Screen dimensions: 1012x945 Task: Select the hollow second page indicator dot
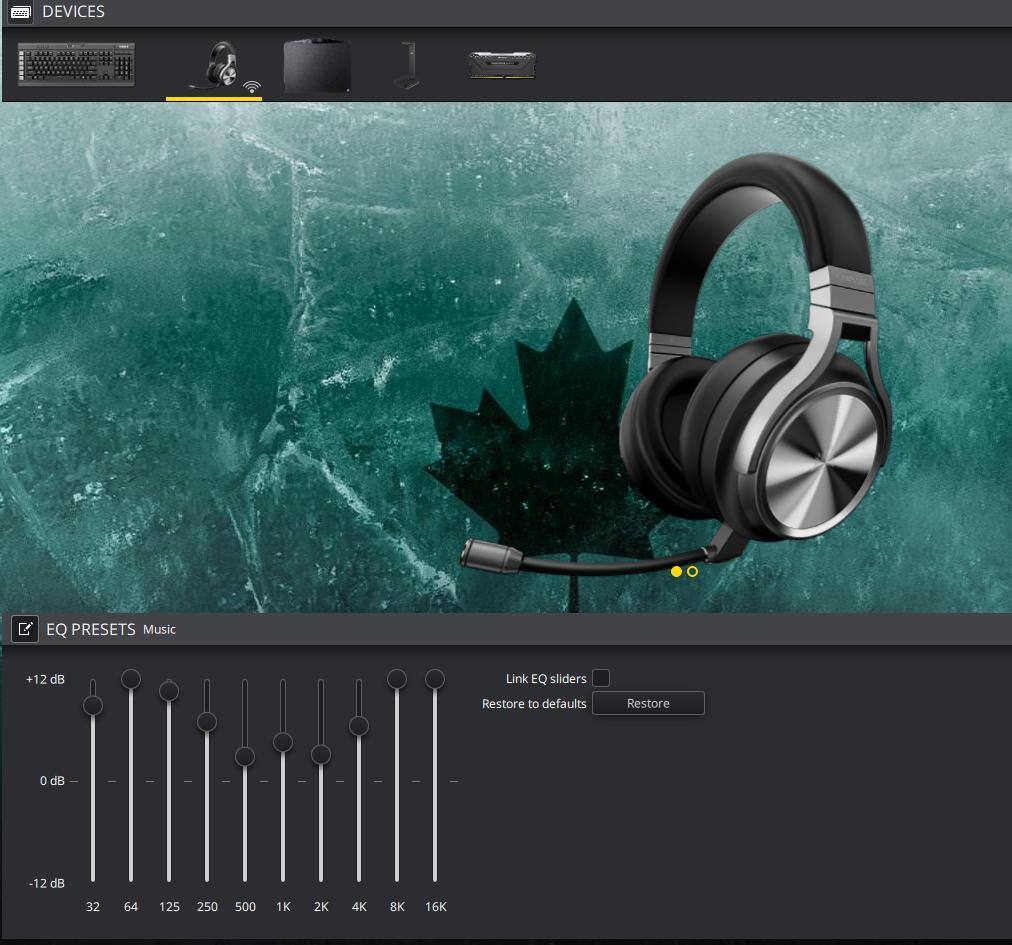[x=692, y=571]
